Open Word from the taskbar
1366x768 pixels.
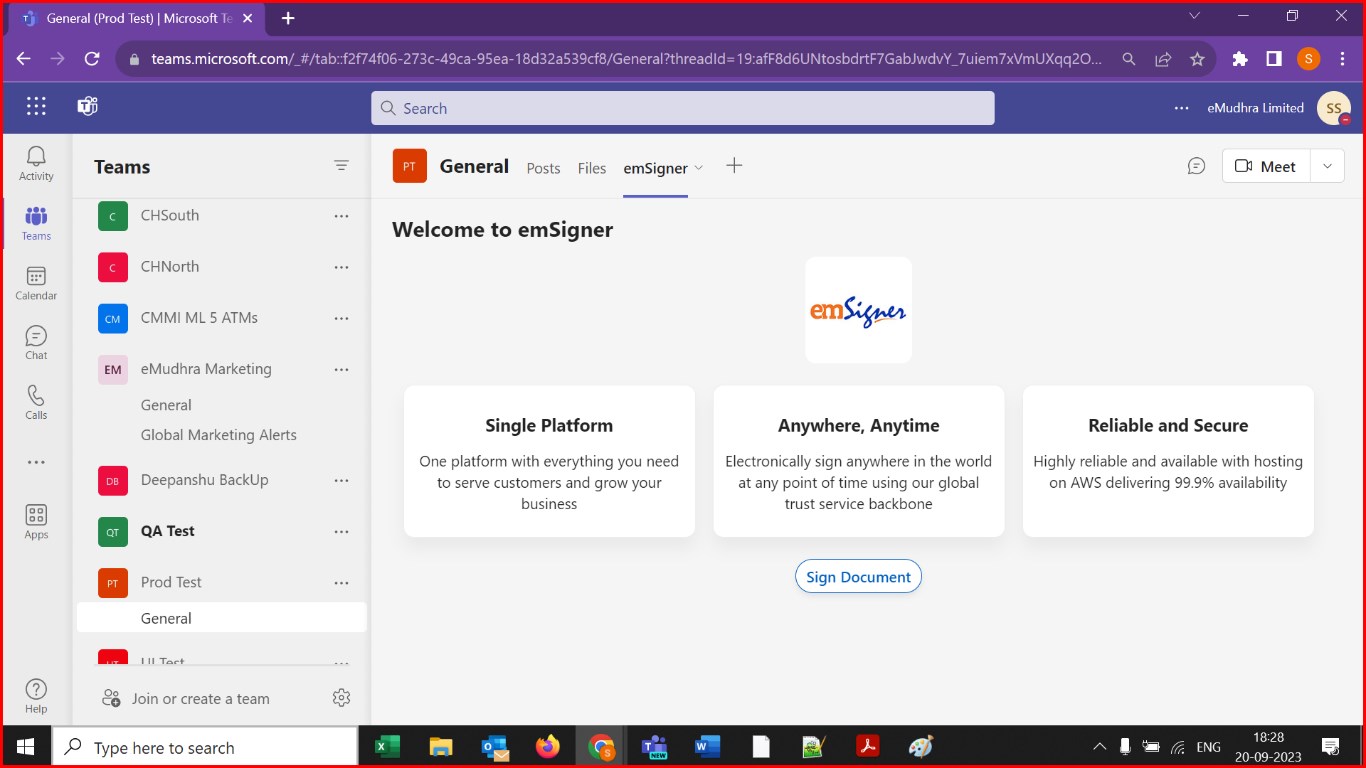click(x=708, y=747)
